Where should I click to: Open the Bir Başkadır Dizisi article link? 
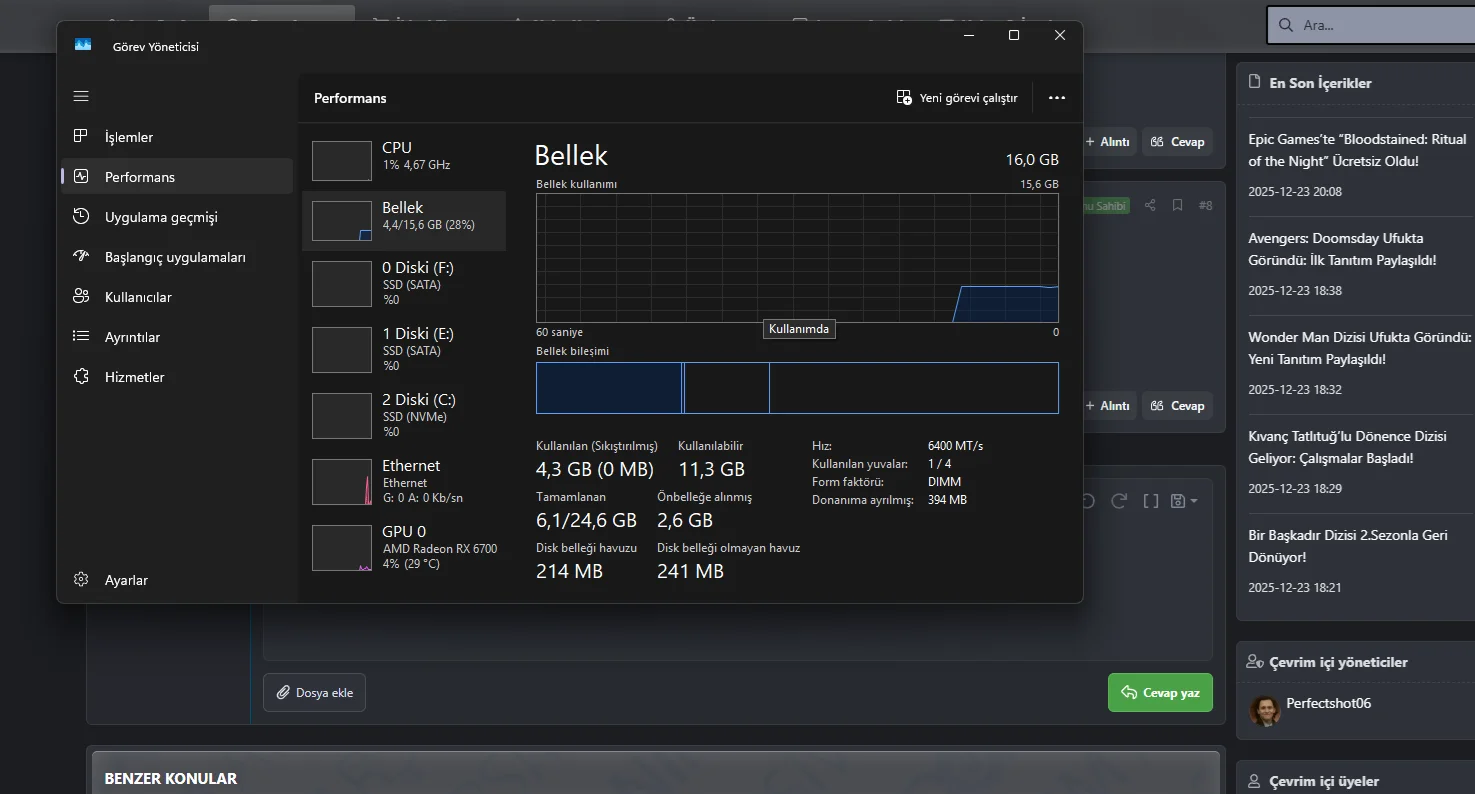[1348, 546]
